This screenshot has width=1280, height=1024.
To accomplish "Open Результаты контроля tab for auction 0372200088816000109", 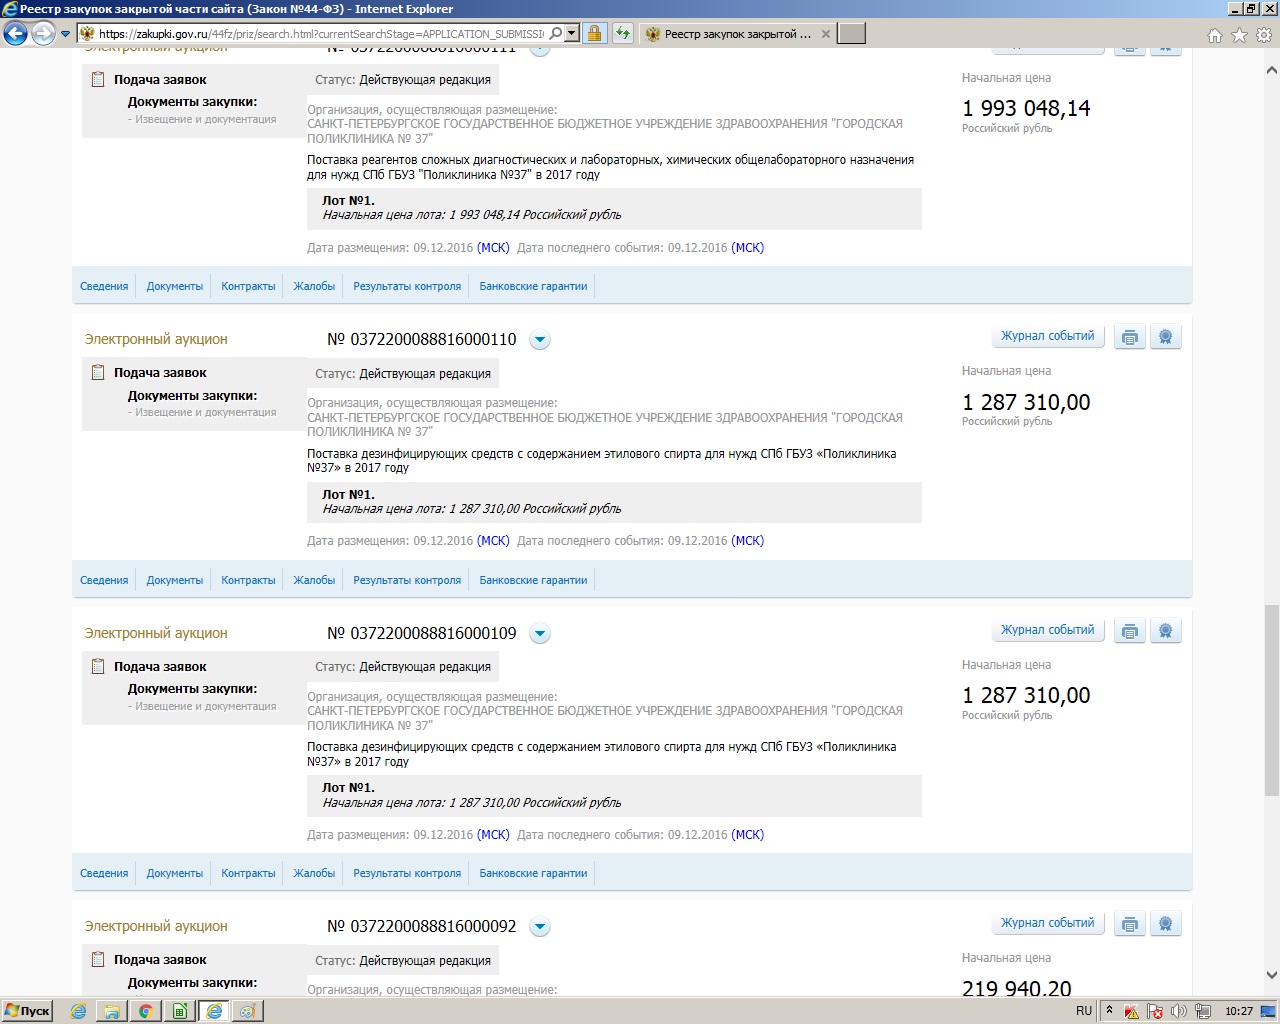I will pyautogui.click(x=407, y=873).
